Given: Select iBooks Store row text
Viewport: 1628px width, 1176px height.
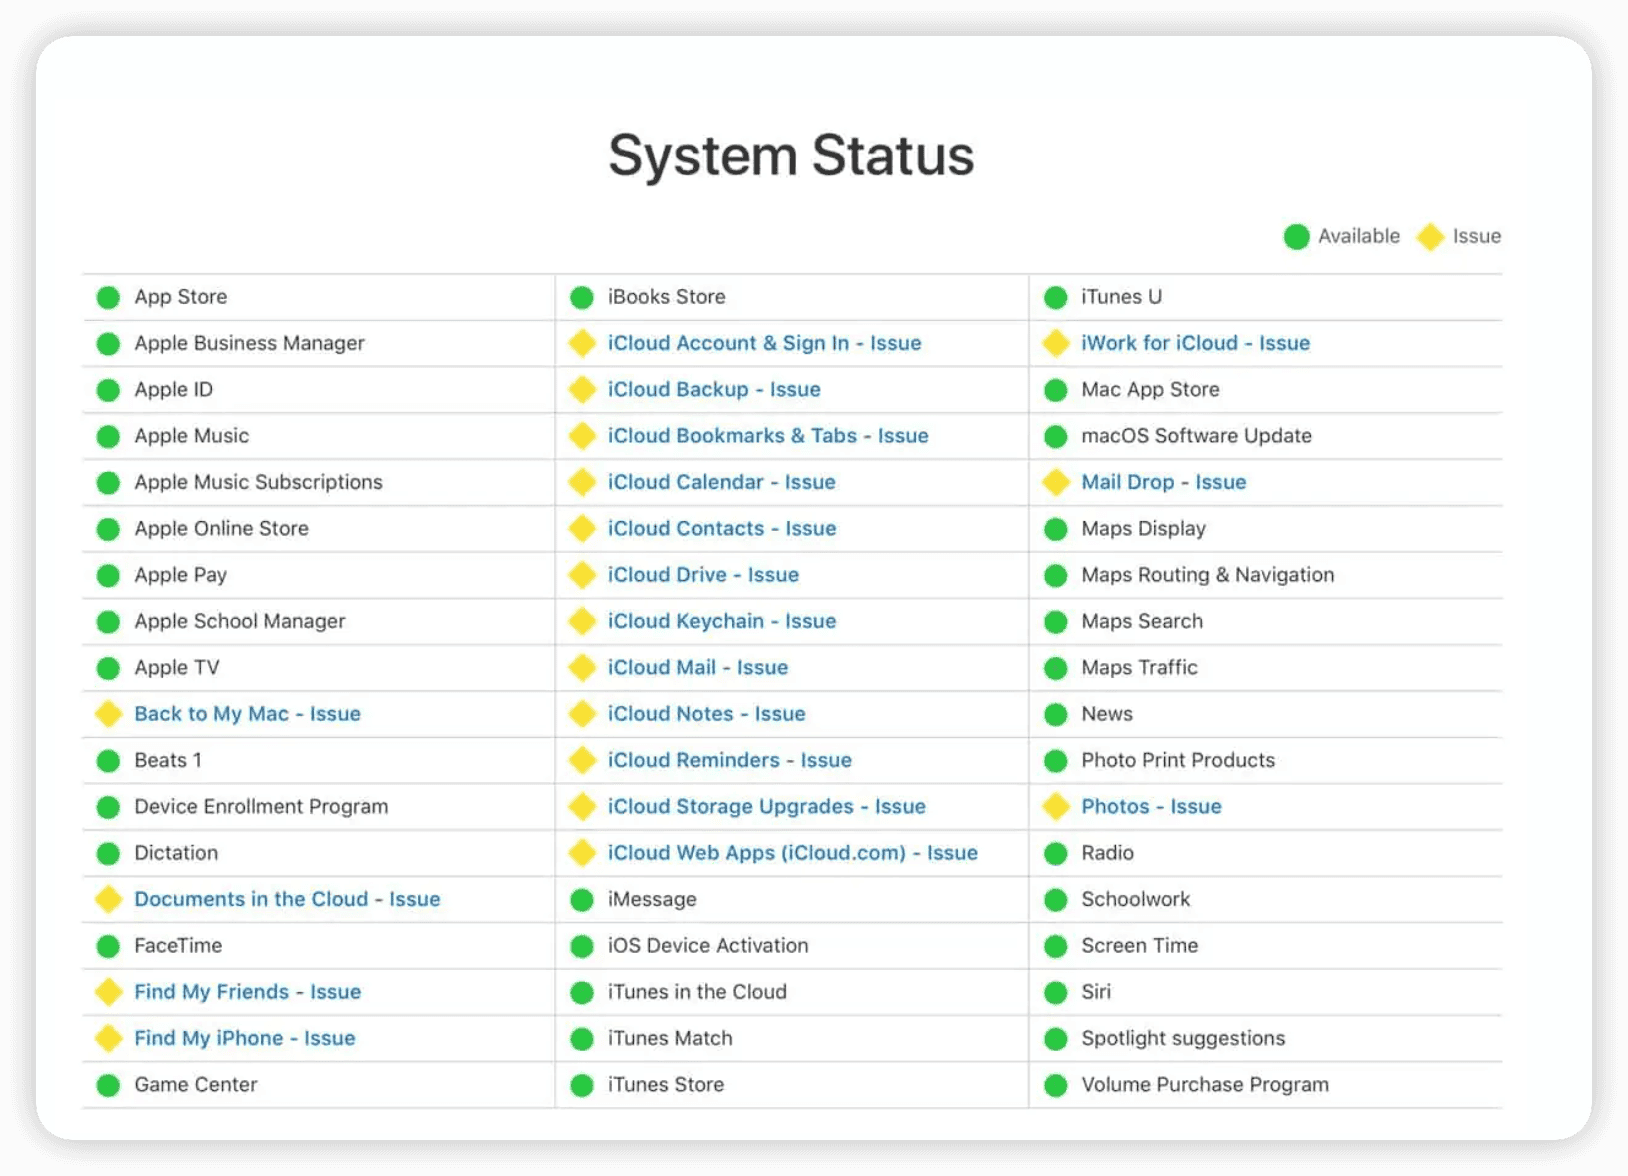Looking at the screenshot, I should pos(666,297).
